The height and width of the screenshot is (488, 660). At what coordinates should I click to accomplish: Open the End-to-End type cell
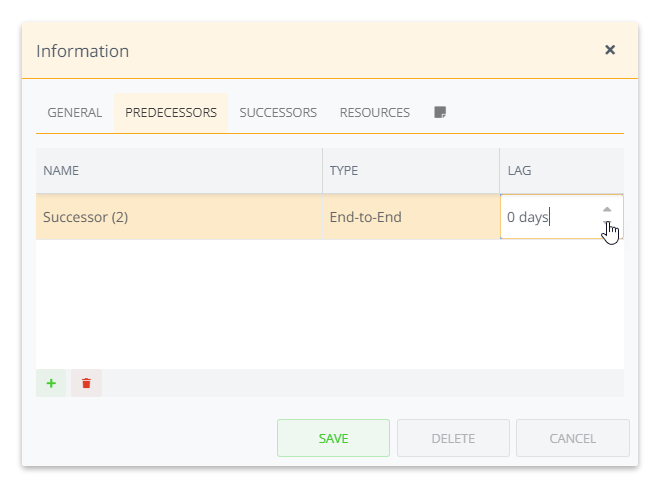tap(410, 217)
